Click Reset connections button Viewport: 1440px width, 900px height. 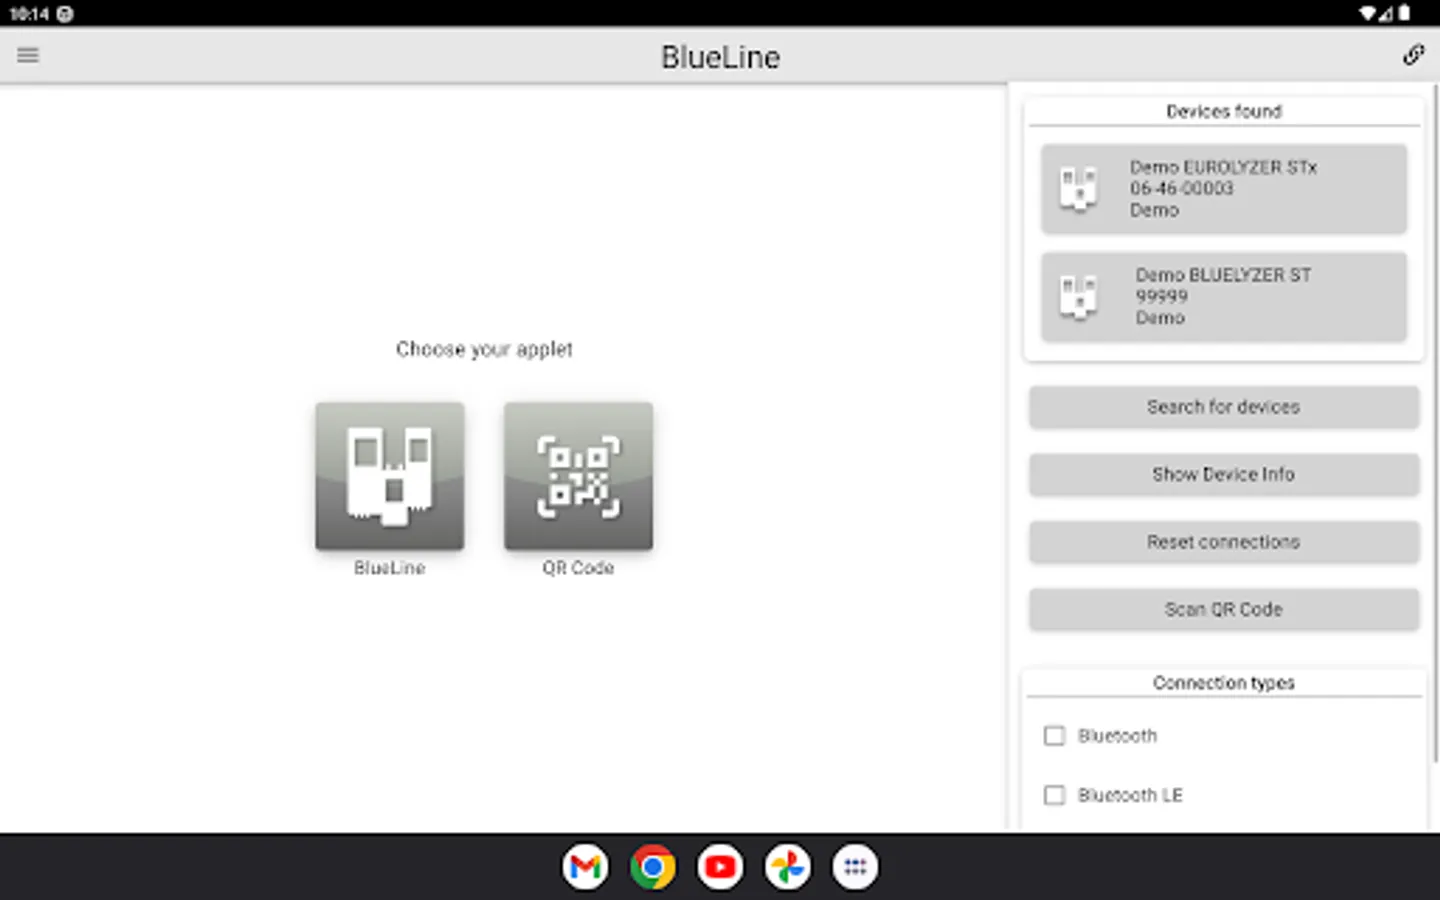point(1224,542)
